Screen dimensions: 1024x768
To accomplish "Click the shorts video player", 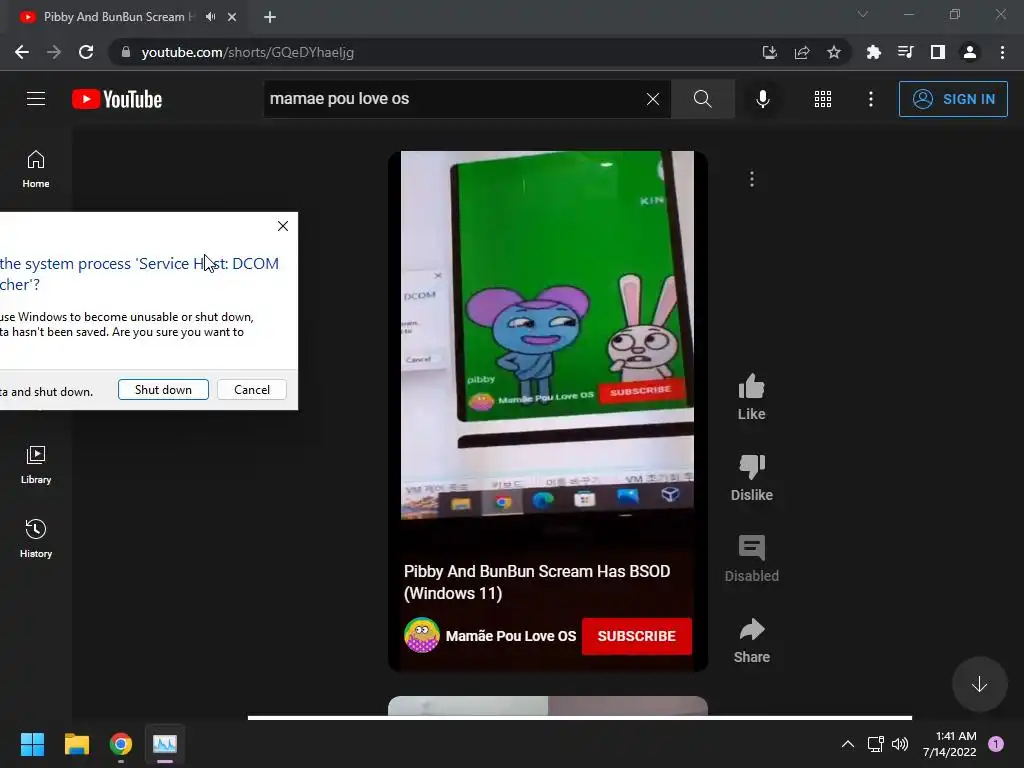I will click(x=547, y=335).
